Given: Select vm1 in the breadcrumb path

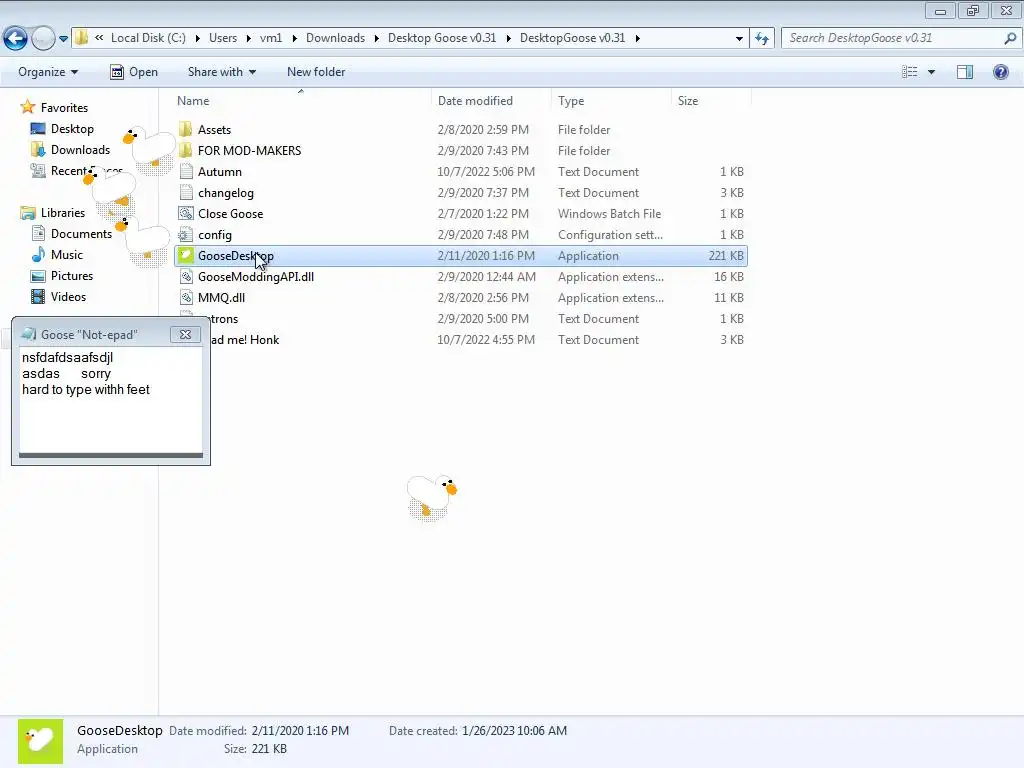Looking at the screenshot, I should (x=271, y=38).
